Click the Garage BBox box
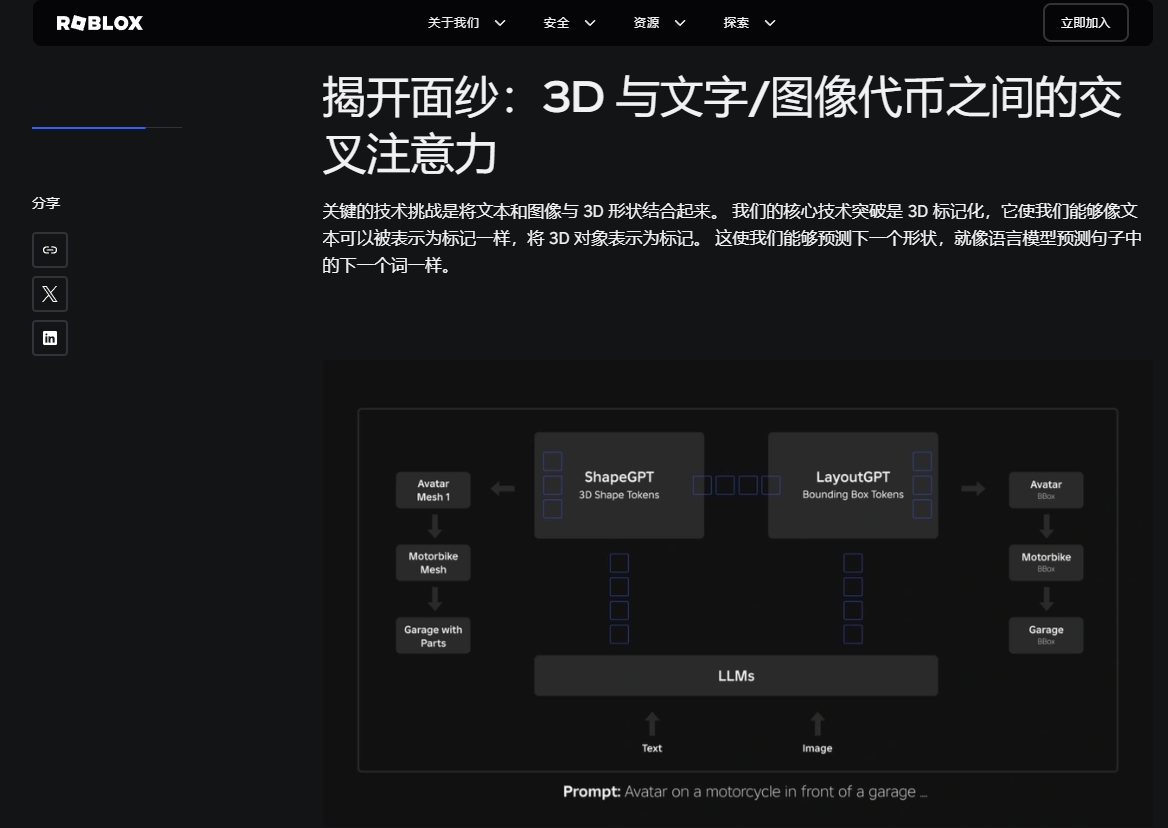 click(1046, 636)
